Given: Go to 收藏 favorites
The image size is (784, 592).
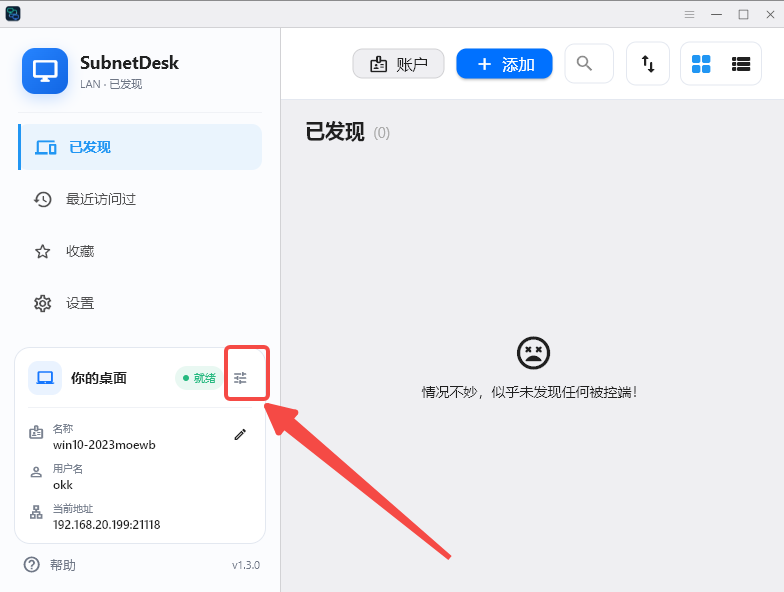Looking at the screenshot, I should click(x=140, y=251).
